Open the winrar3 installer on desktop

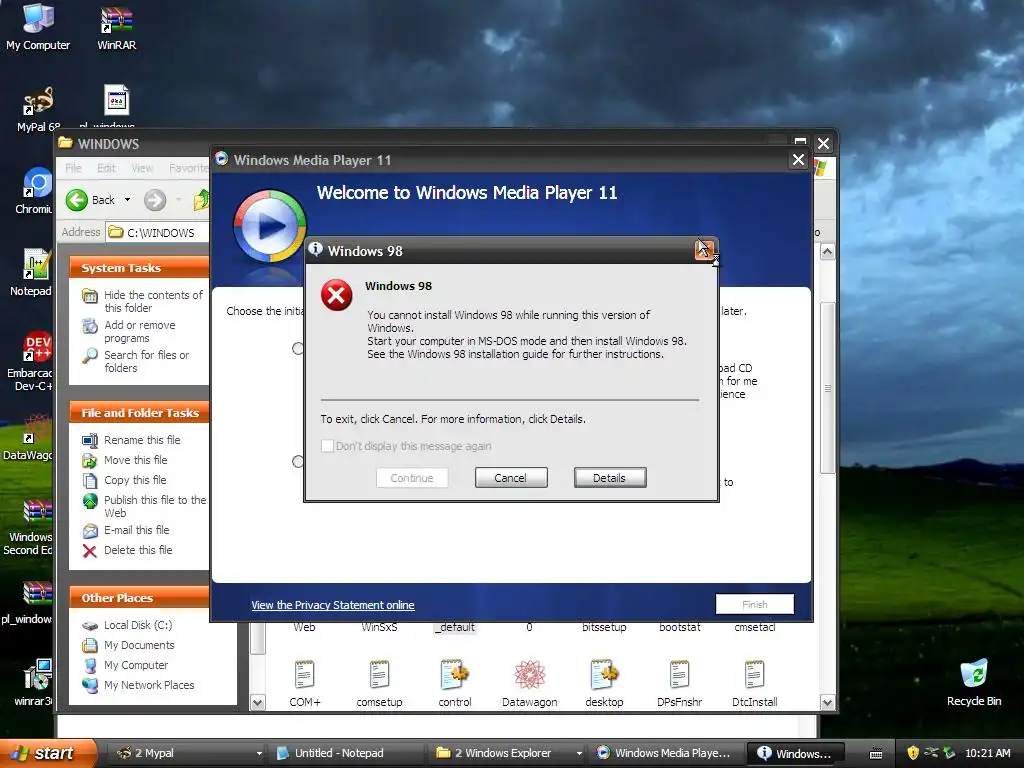coord(34,682)
